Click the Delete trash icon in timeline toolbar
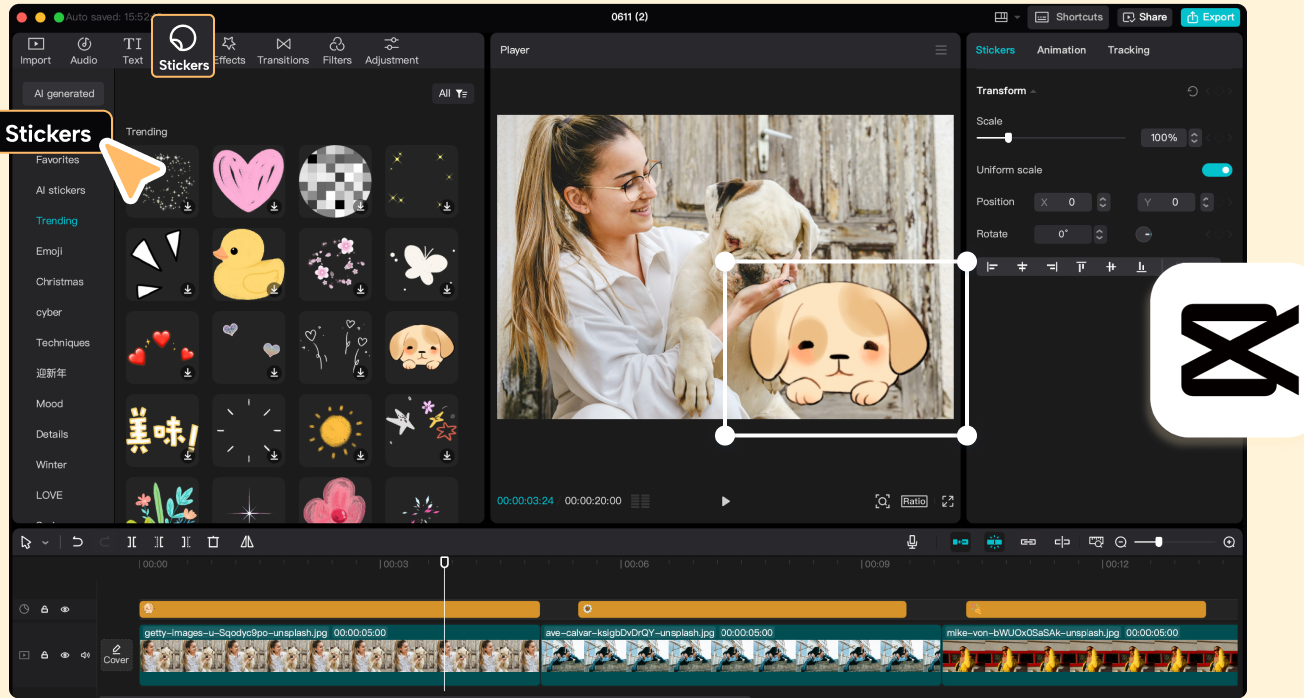 (x=213, y=542)
